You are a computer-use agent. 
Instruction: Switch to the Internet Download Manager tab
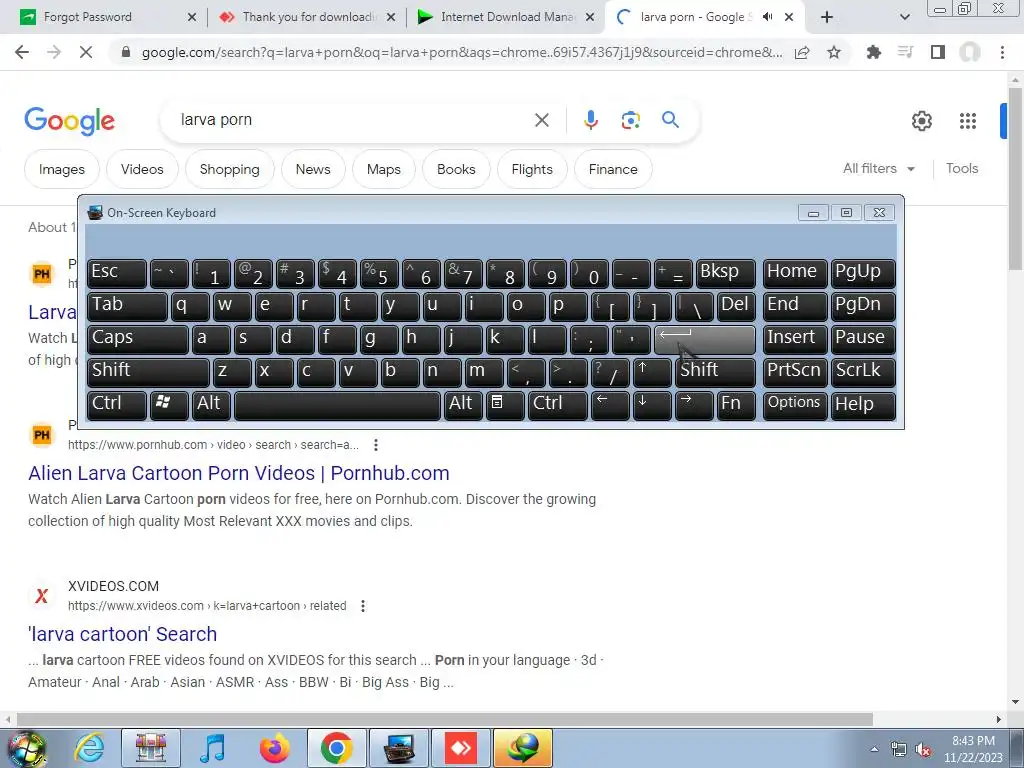coord(507,17)
